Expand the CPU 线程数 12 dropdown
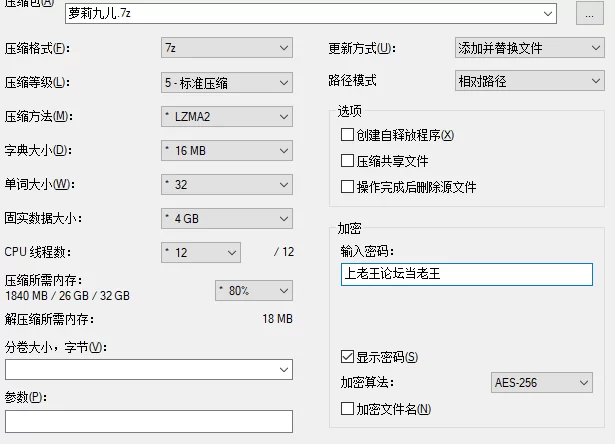 (201, 253)
